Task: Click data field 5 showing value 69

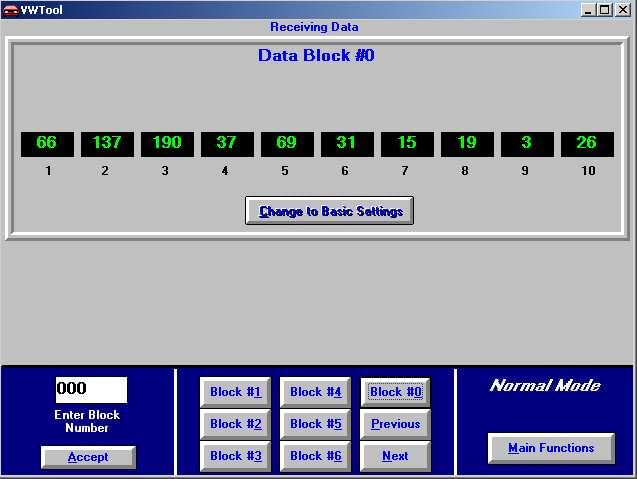Action: click(287, 143)
